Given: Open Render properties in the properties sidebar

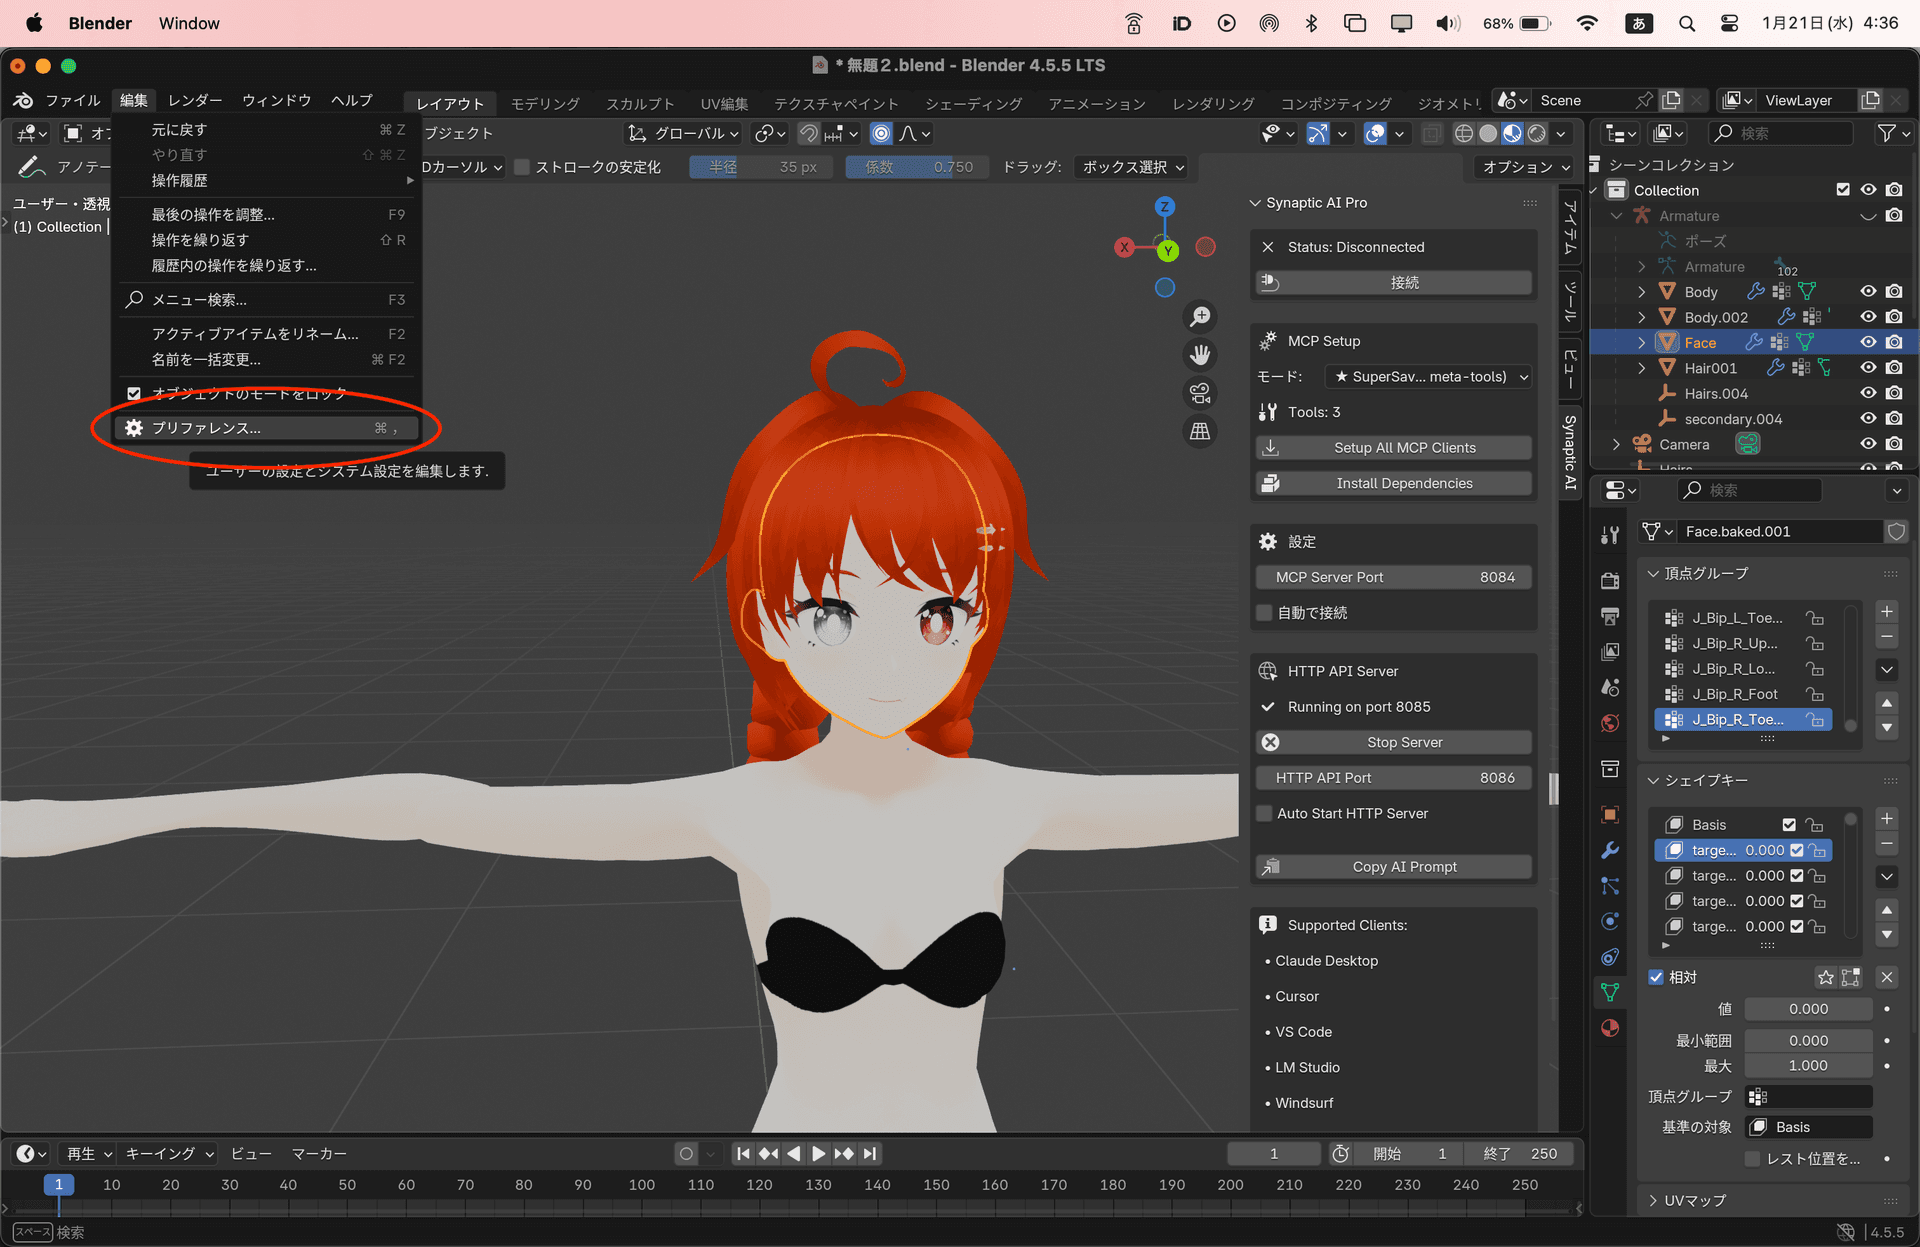Looking at the screenshot, I should pos(1610,578).
